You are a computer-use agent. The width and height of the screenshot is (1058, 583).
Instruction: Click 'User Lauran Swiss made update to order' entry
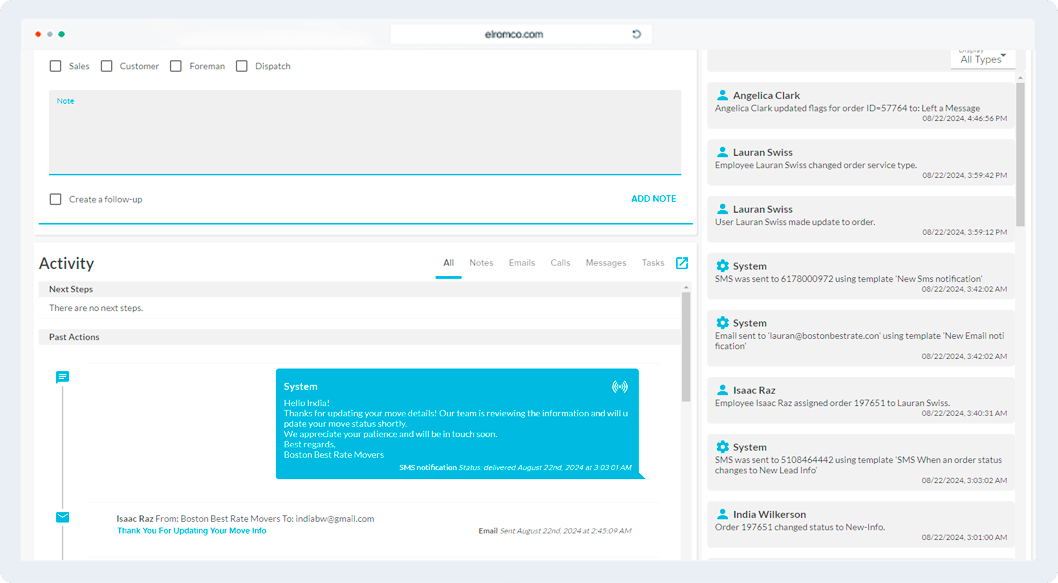(795, 221)
